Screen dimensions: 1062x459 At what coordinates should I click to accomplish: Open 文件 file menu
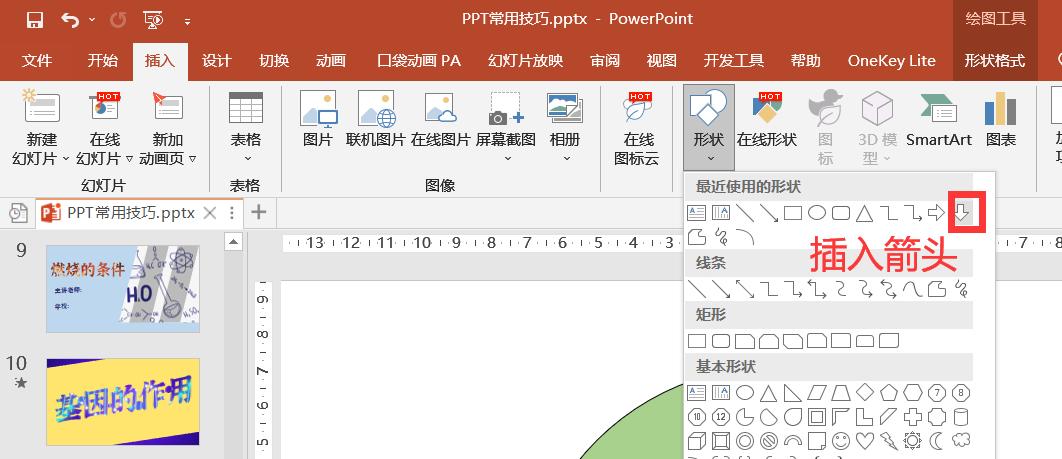37,60
